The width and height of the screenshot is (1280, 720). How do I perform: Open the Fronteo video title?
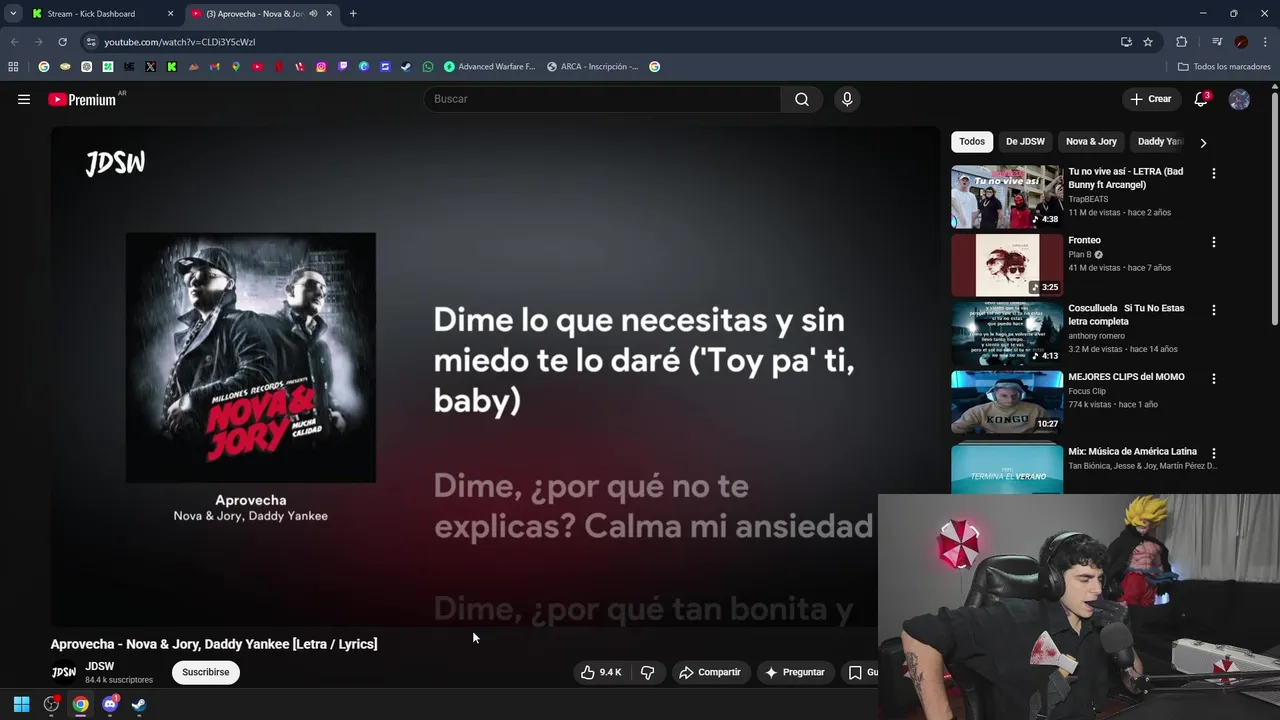[x=1084, y=240]
